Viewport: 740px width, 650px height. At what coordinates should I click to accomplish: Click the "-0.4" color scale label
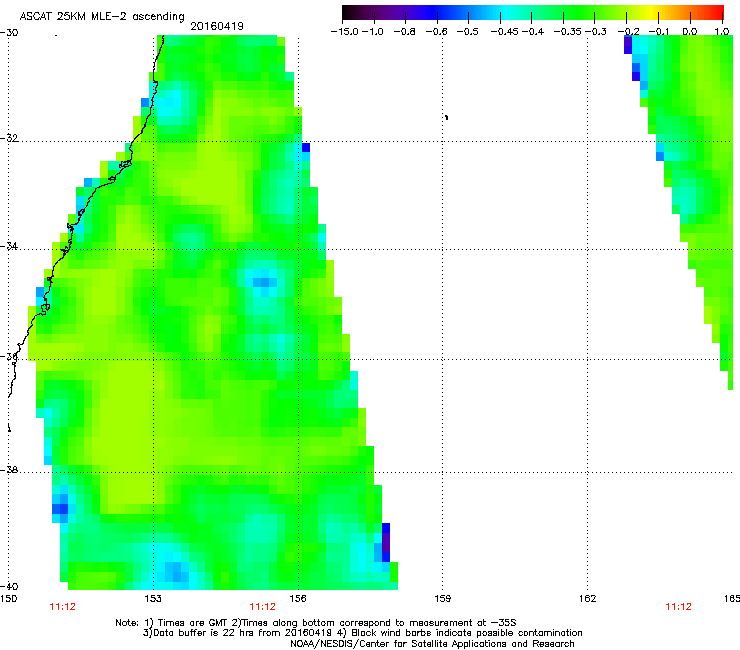533,32
